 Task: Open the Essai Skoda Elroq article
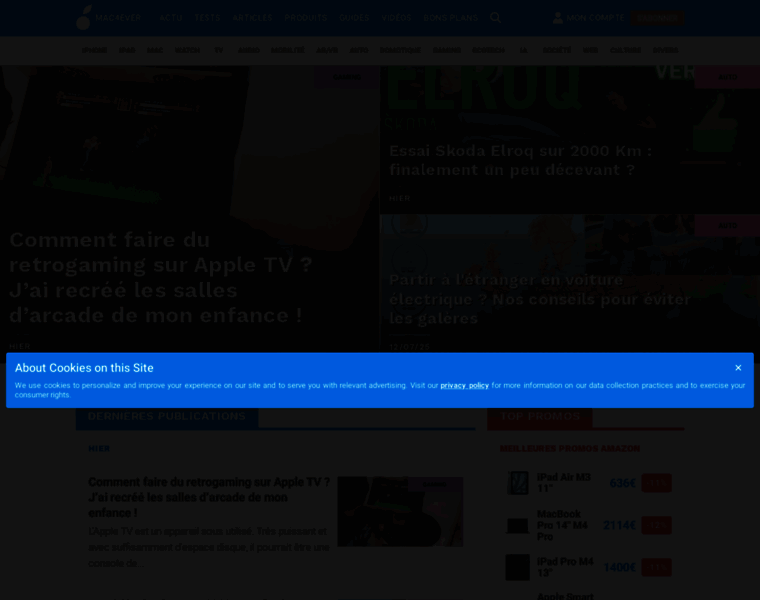[521, 160]
